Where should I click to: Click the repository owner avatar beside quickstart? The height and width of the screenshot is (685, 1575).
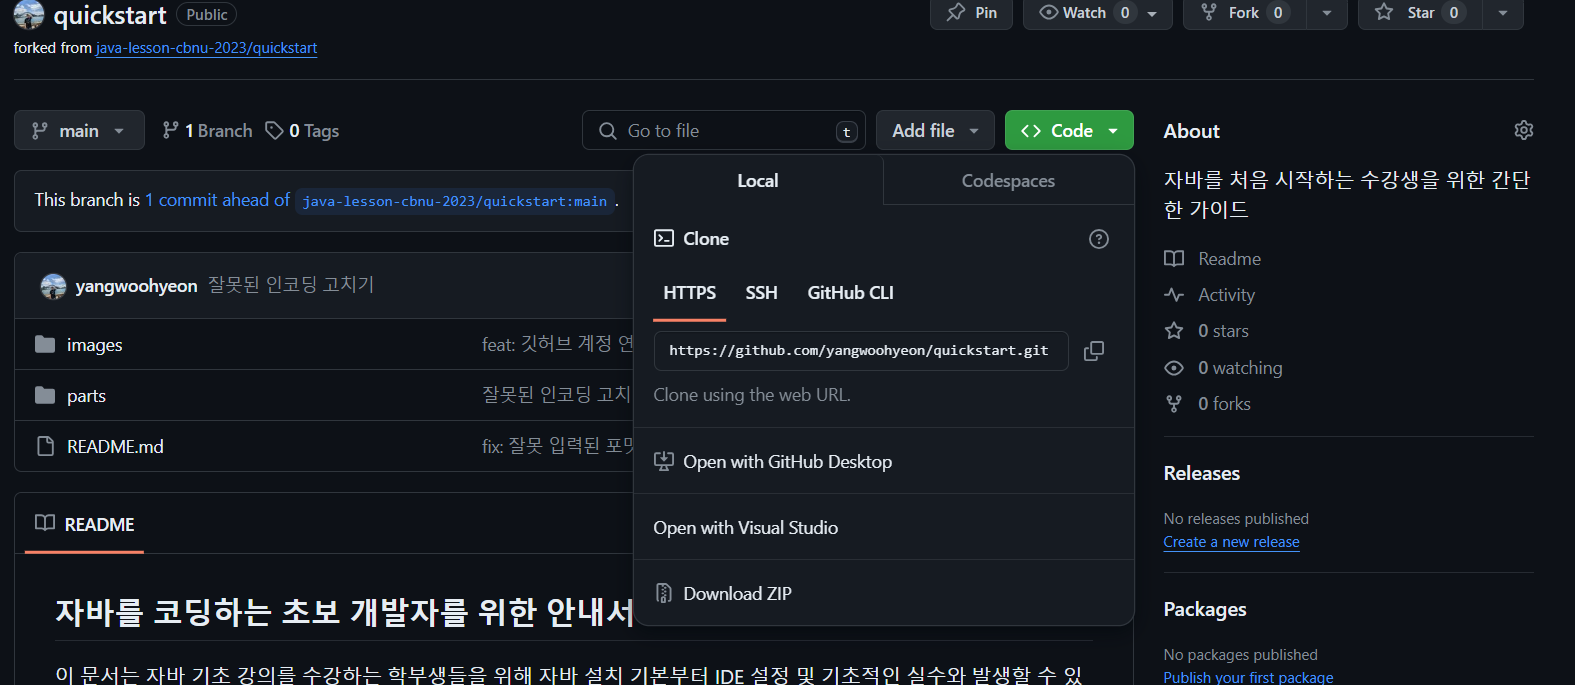point(29,14)
